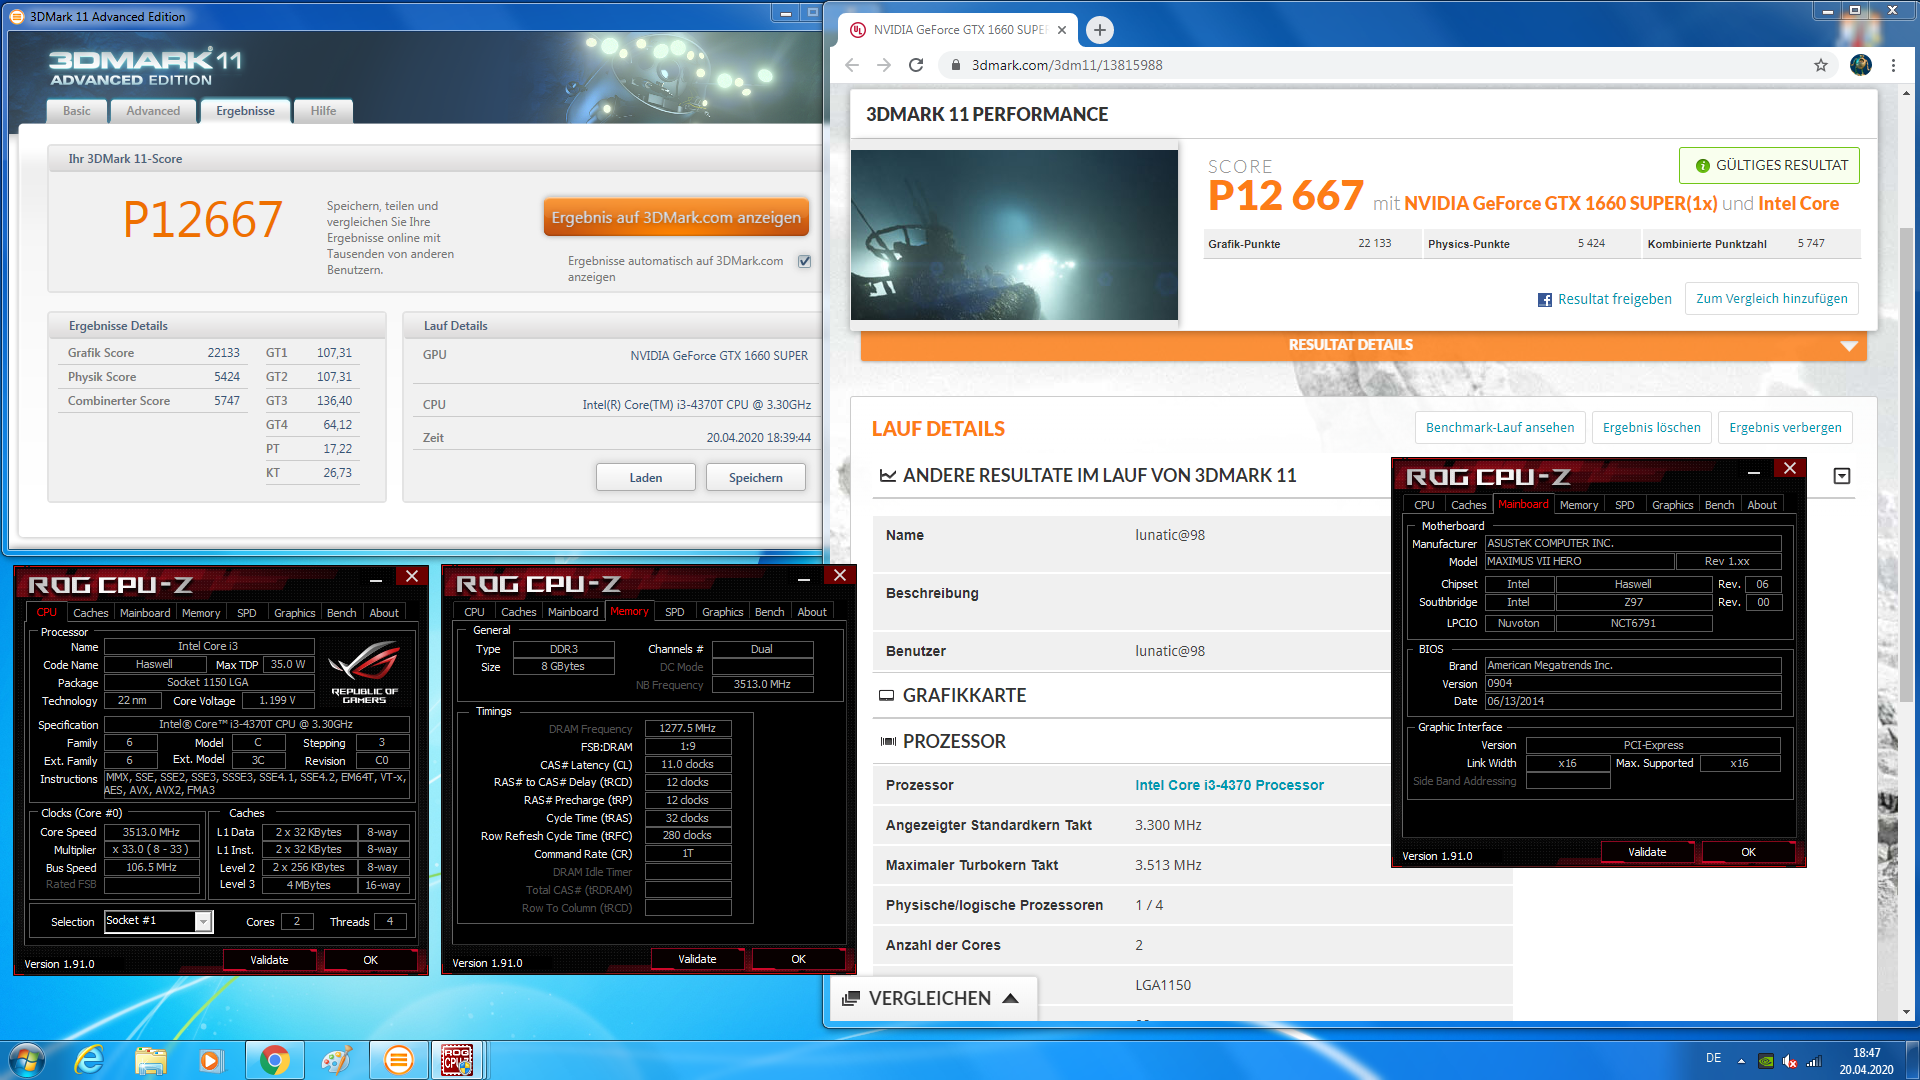Open NVIDIA tray icon

(x=1767, y=1061)
